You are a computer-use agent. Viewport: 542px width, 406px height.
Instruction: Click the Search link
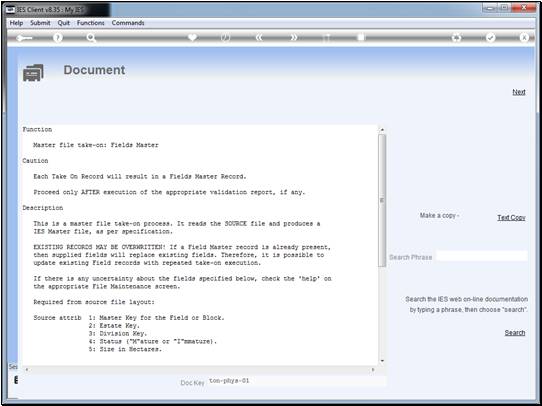515,333
